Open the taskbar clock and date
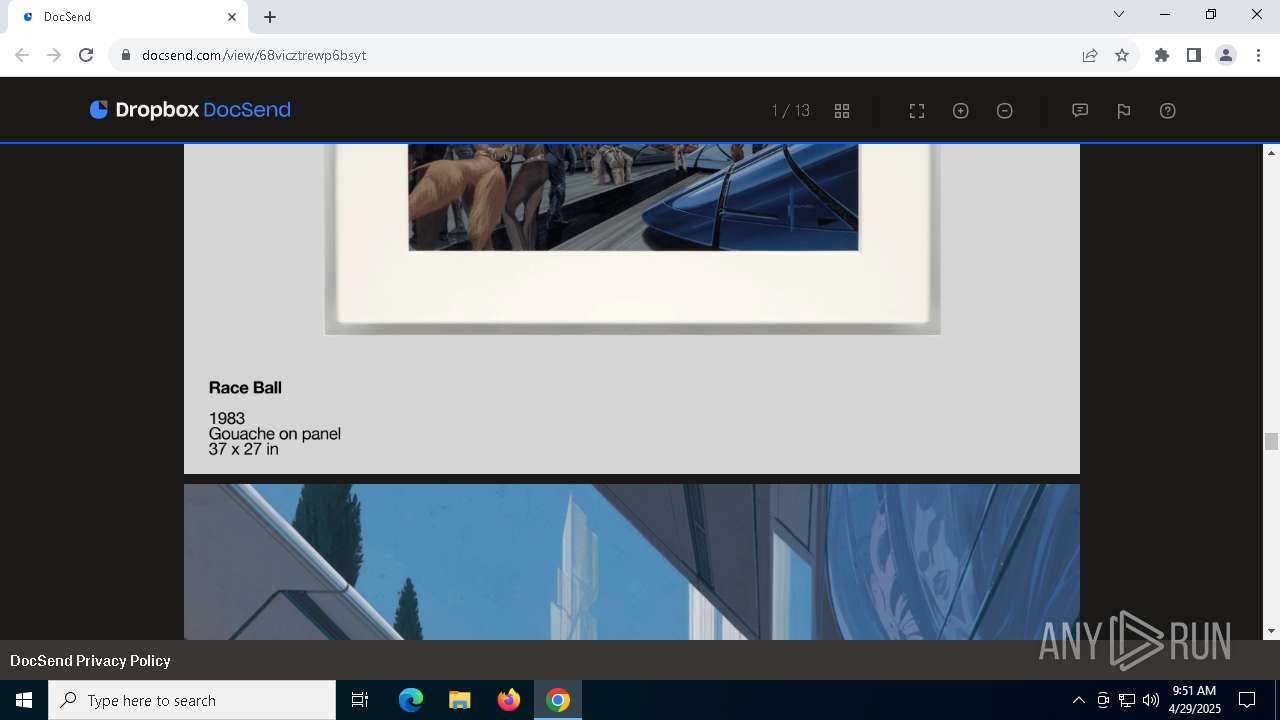Screen dimensions: 1280x720 (1195, 700)
